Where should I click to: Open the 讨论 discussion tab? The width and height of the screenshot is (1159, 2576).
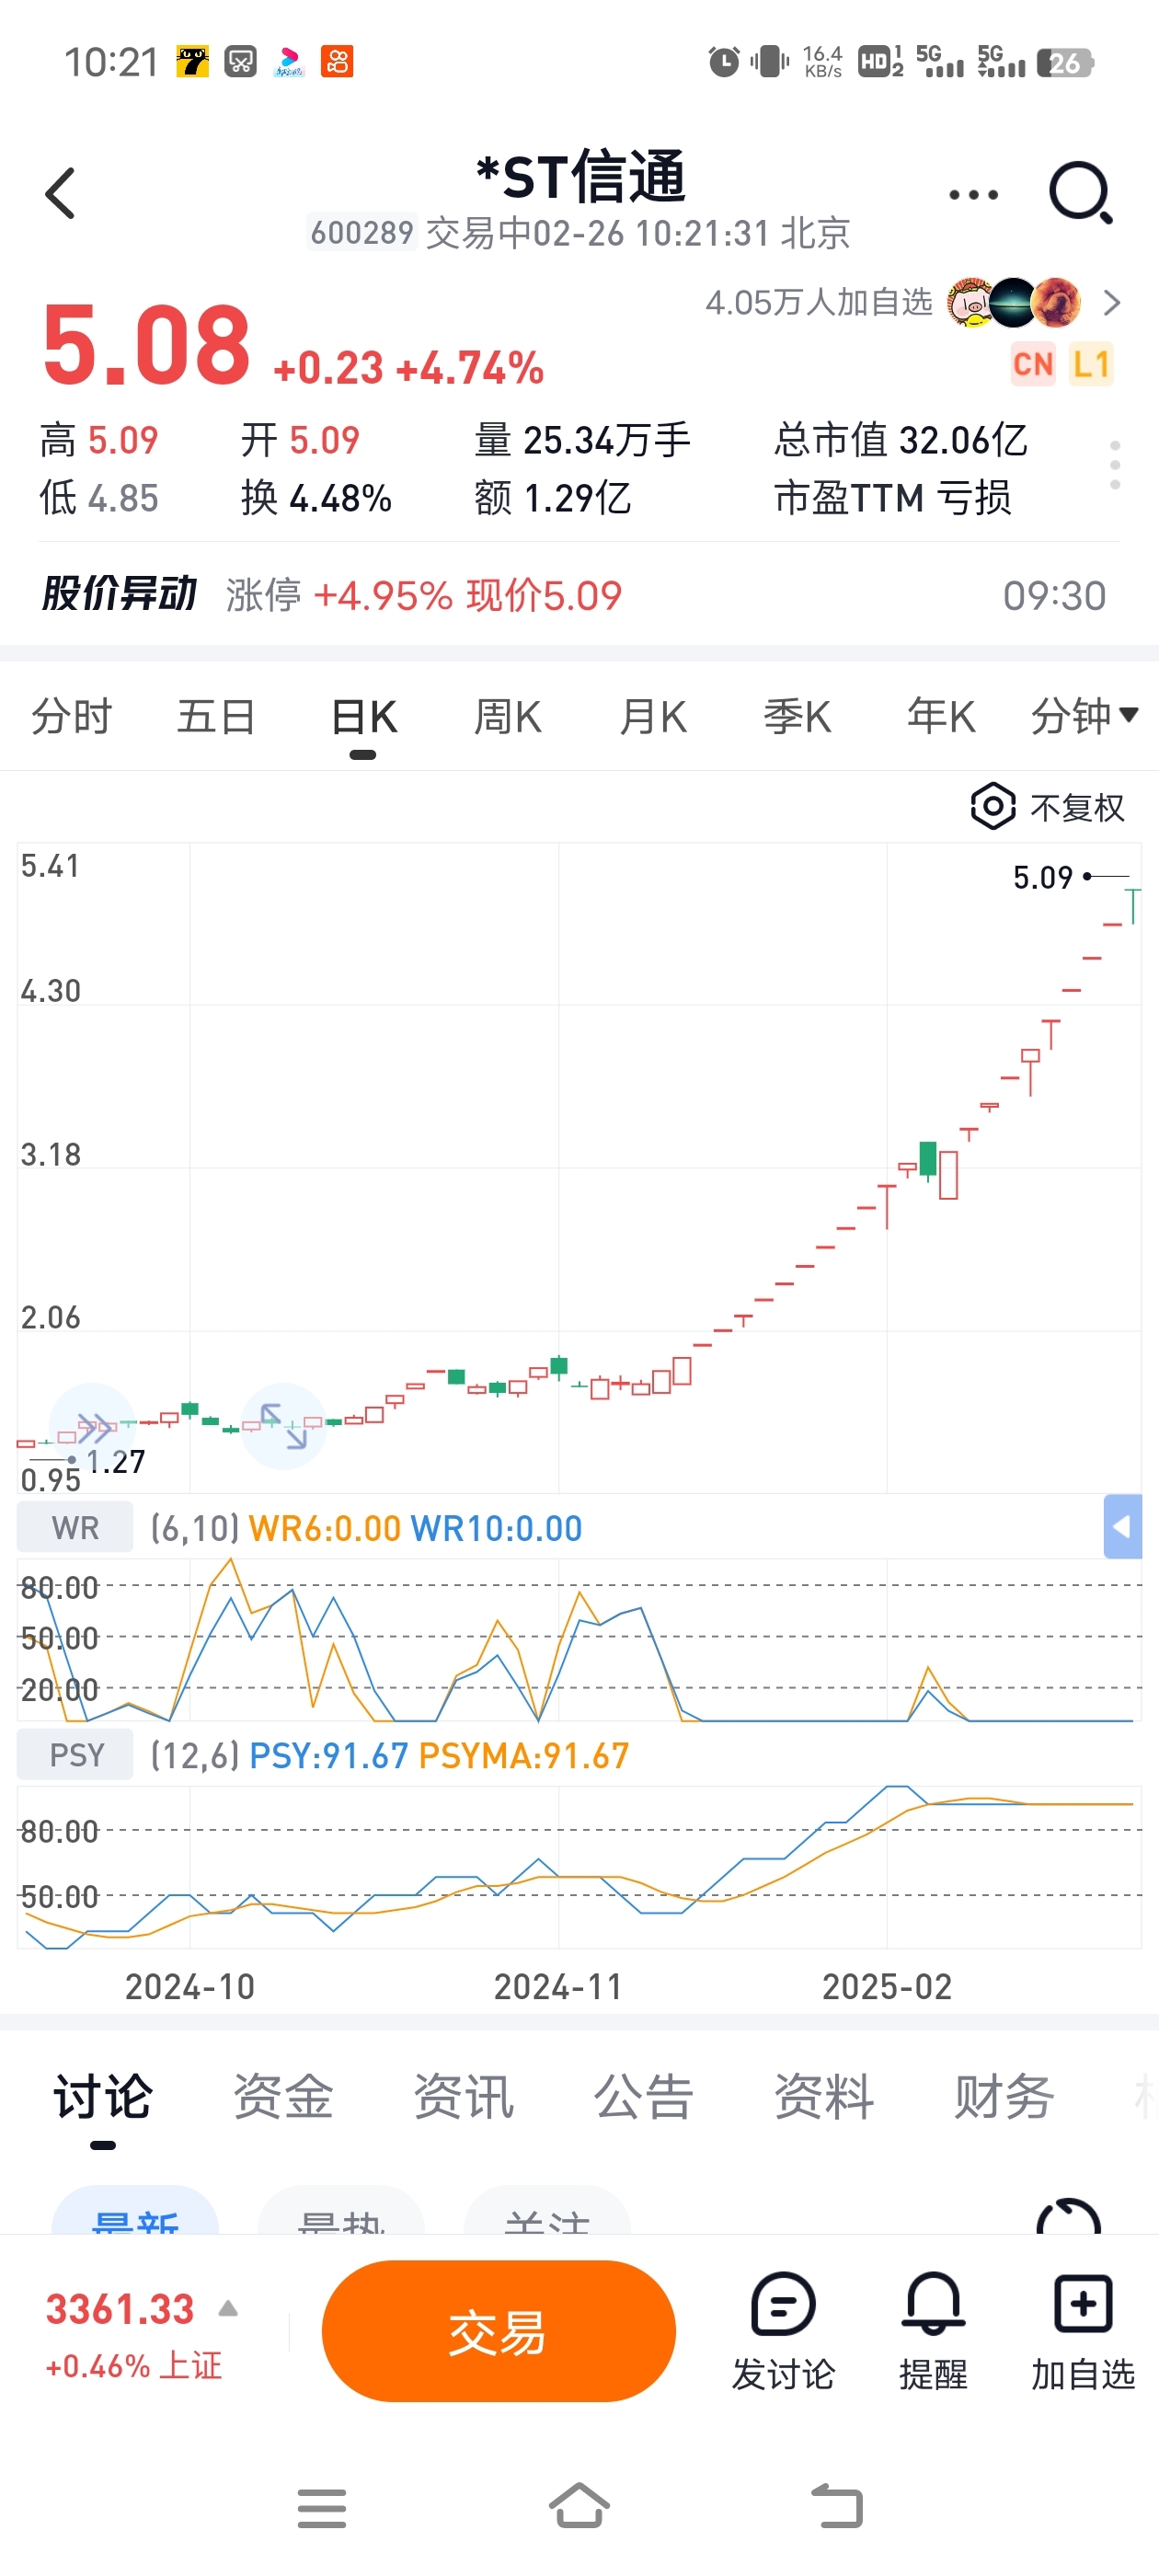tap(103, 2096)
